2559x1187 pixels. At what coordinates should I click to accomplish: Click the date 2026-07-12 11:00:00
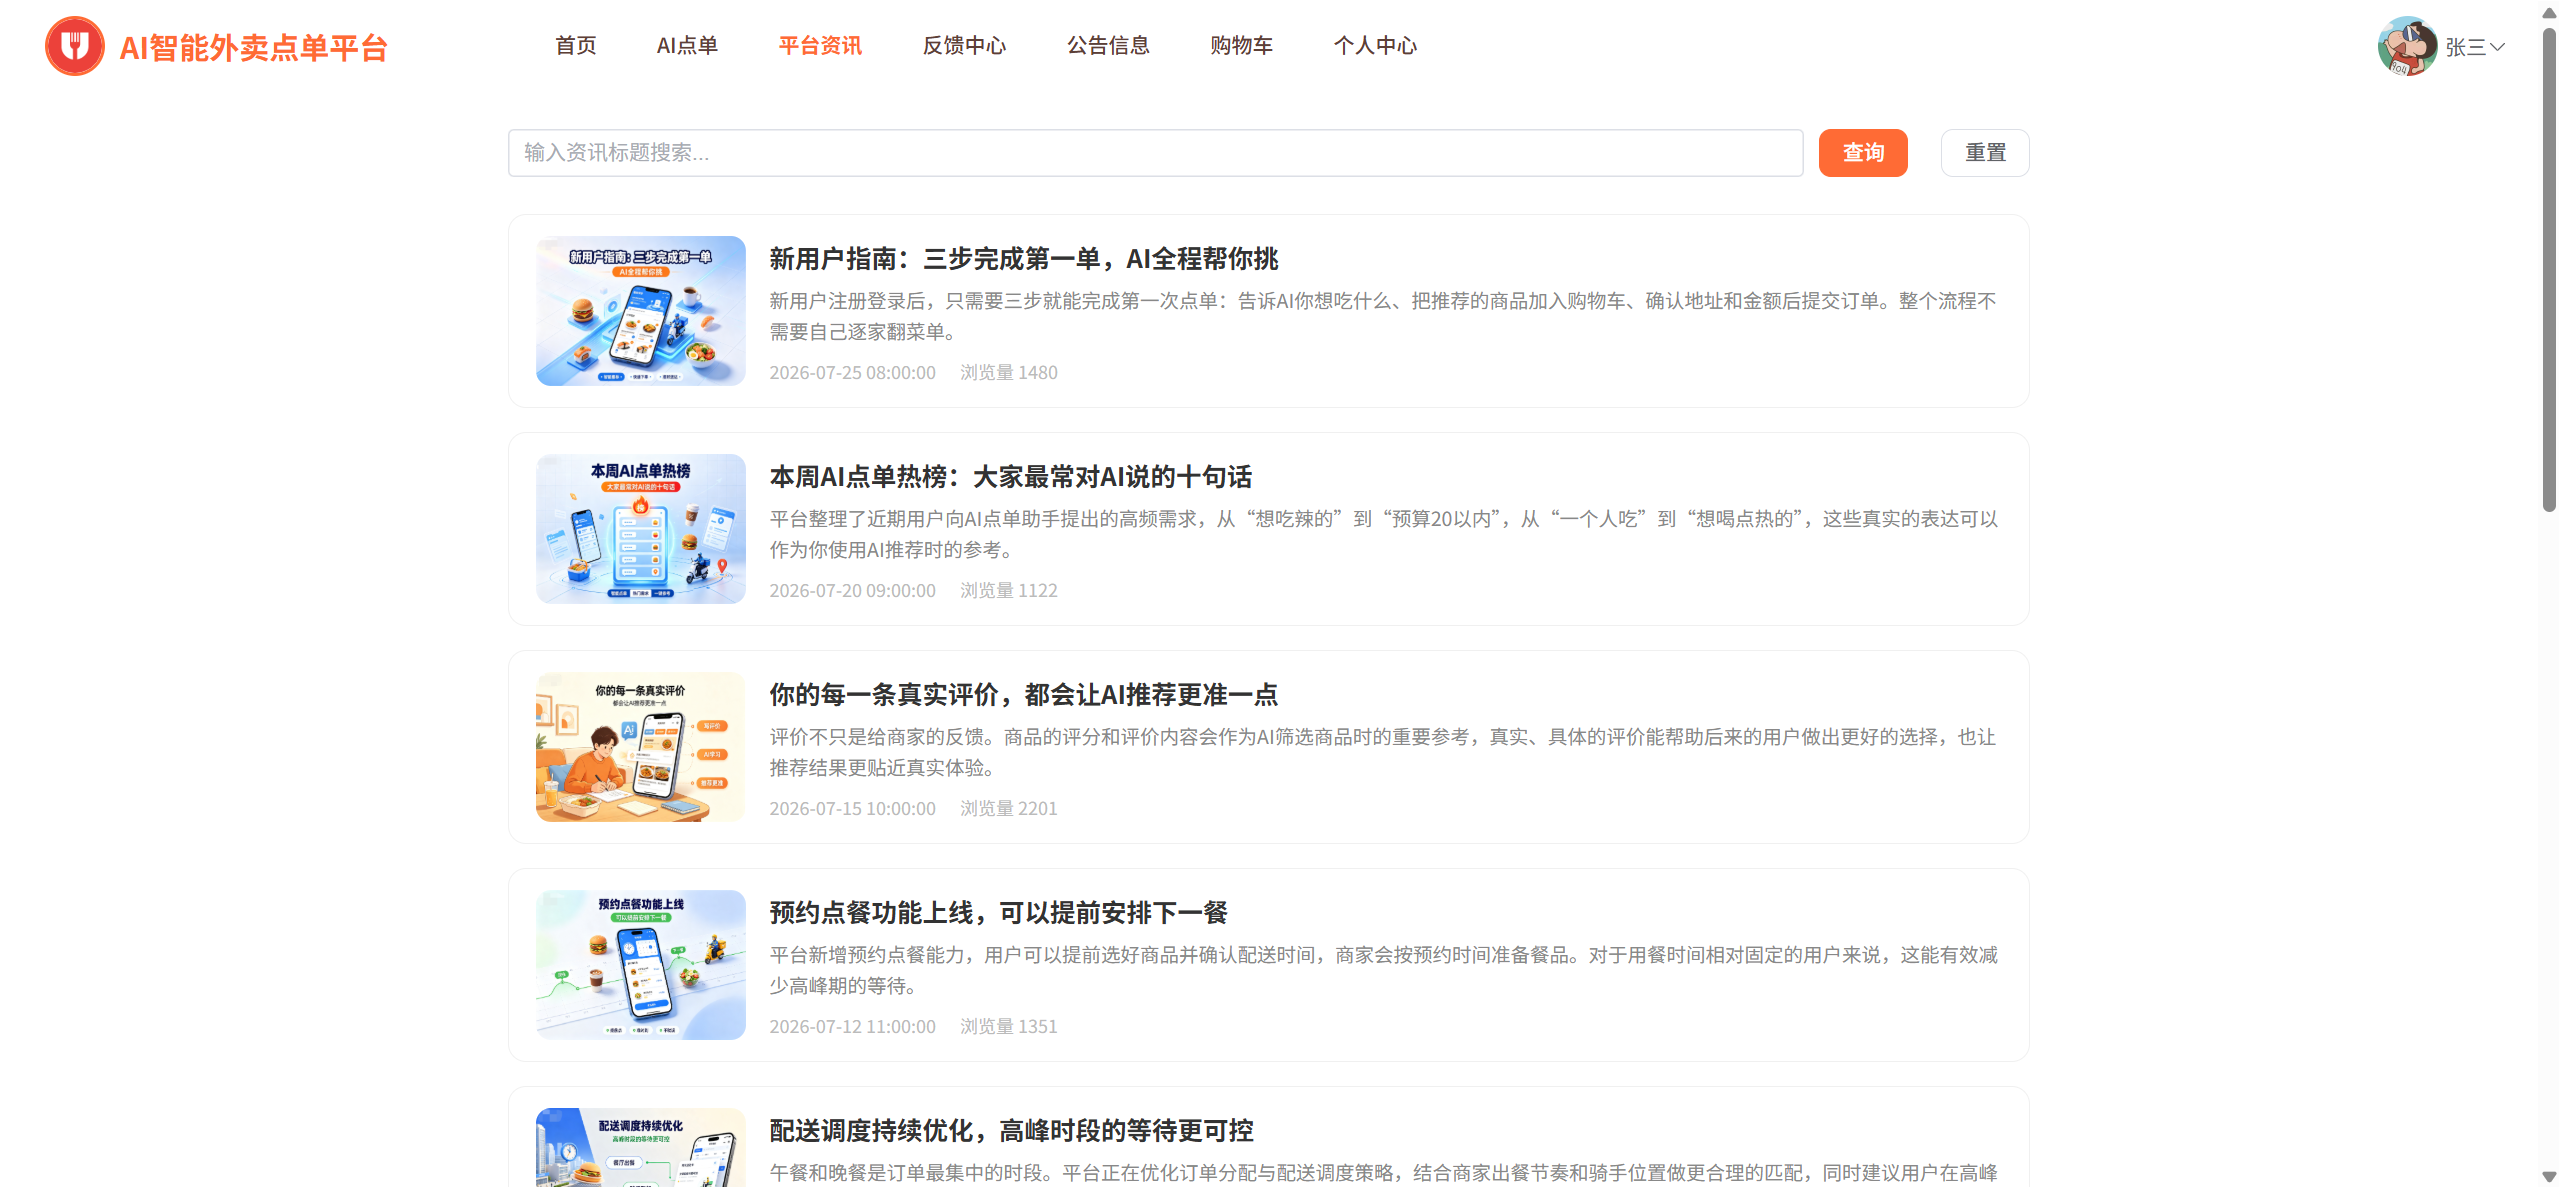click(852, 1026)
